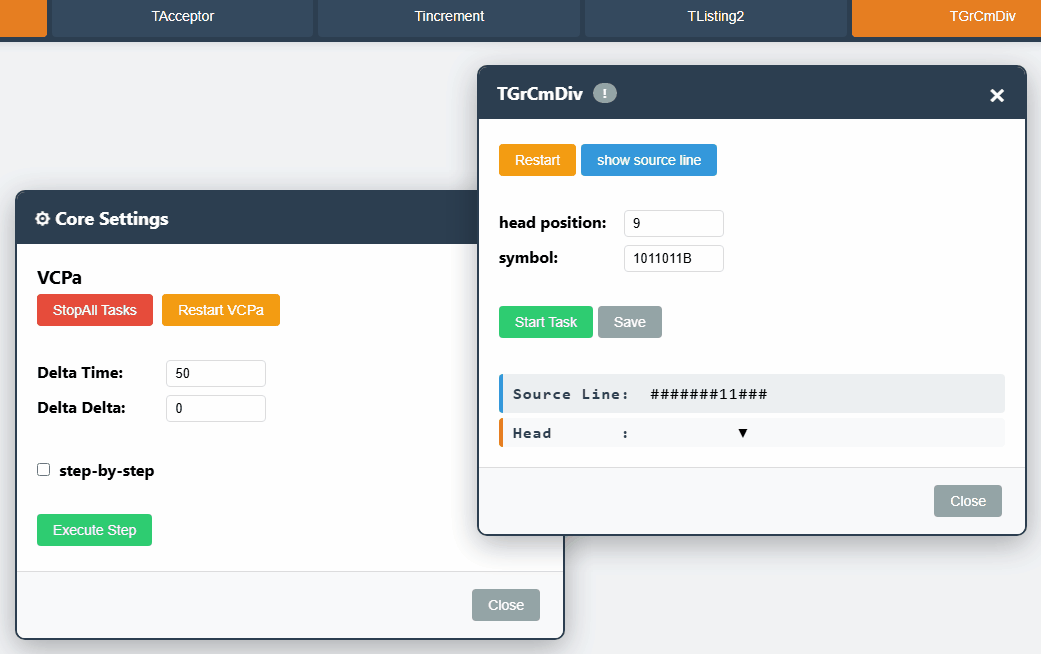Click the Execute Step button
1041x654 pixels.
pos(94,530)
